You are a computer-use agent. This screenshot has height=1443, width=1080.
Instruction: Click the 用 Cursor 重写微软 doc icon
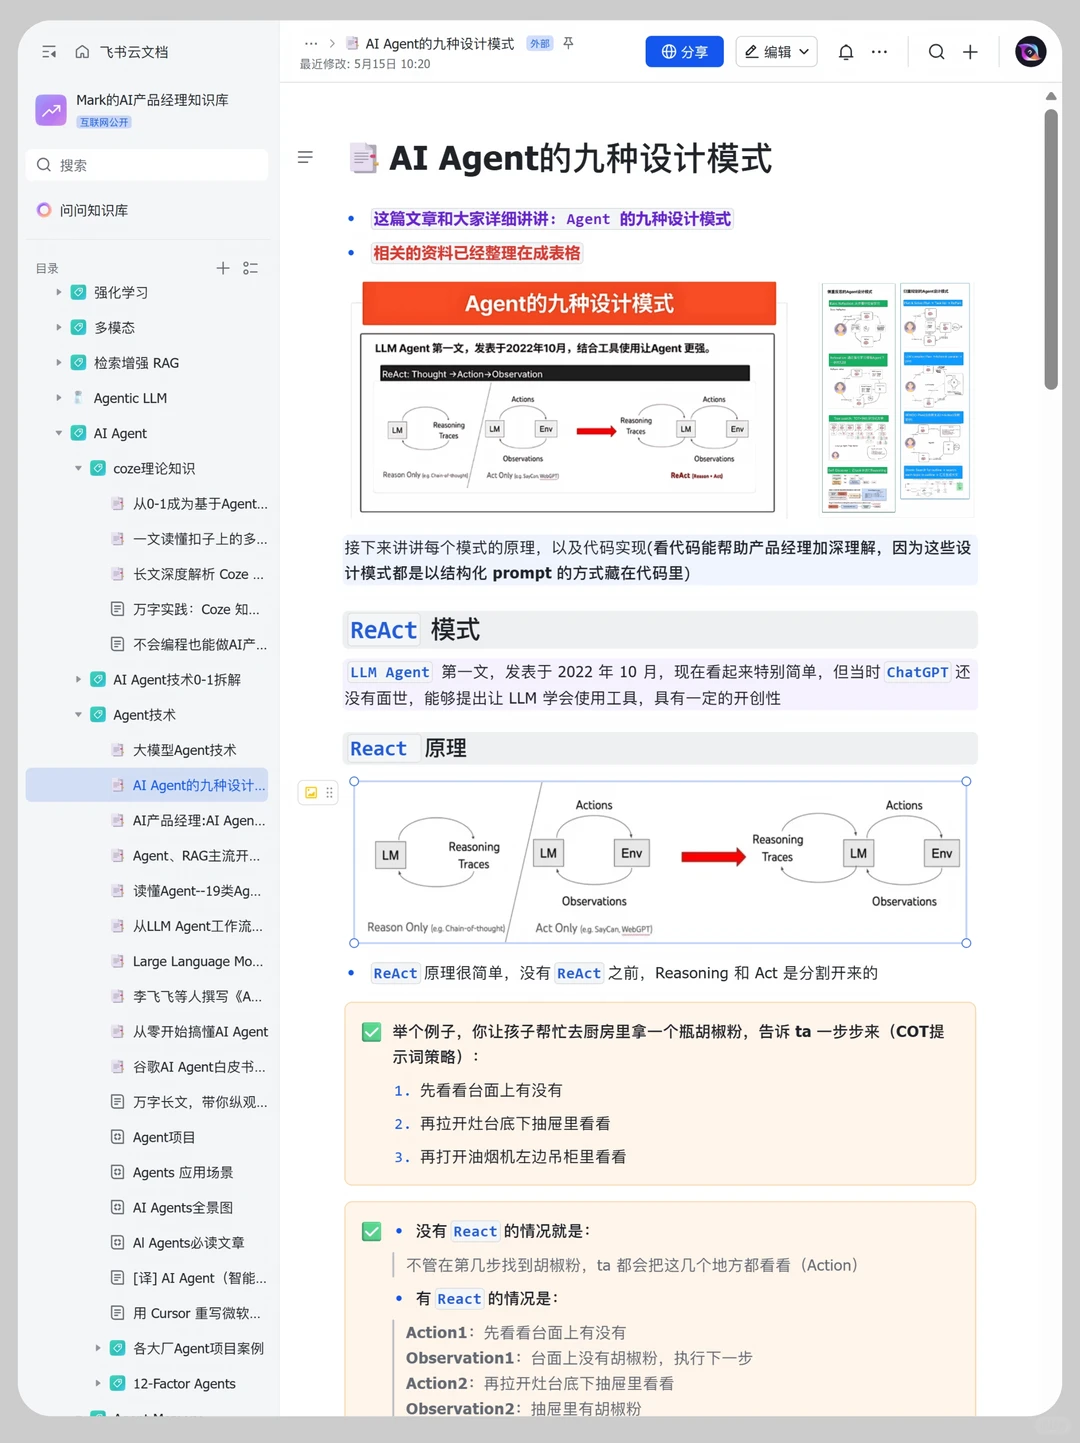117,1313
